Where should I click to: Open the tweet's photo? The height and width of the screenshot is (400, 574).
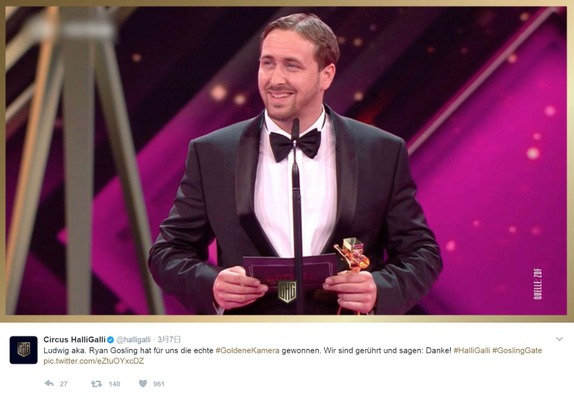287,161
